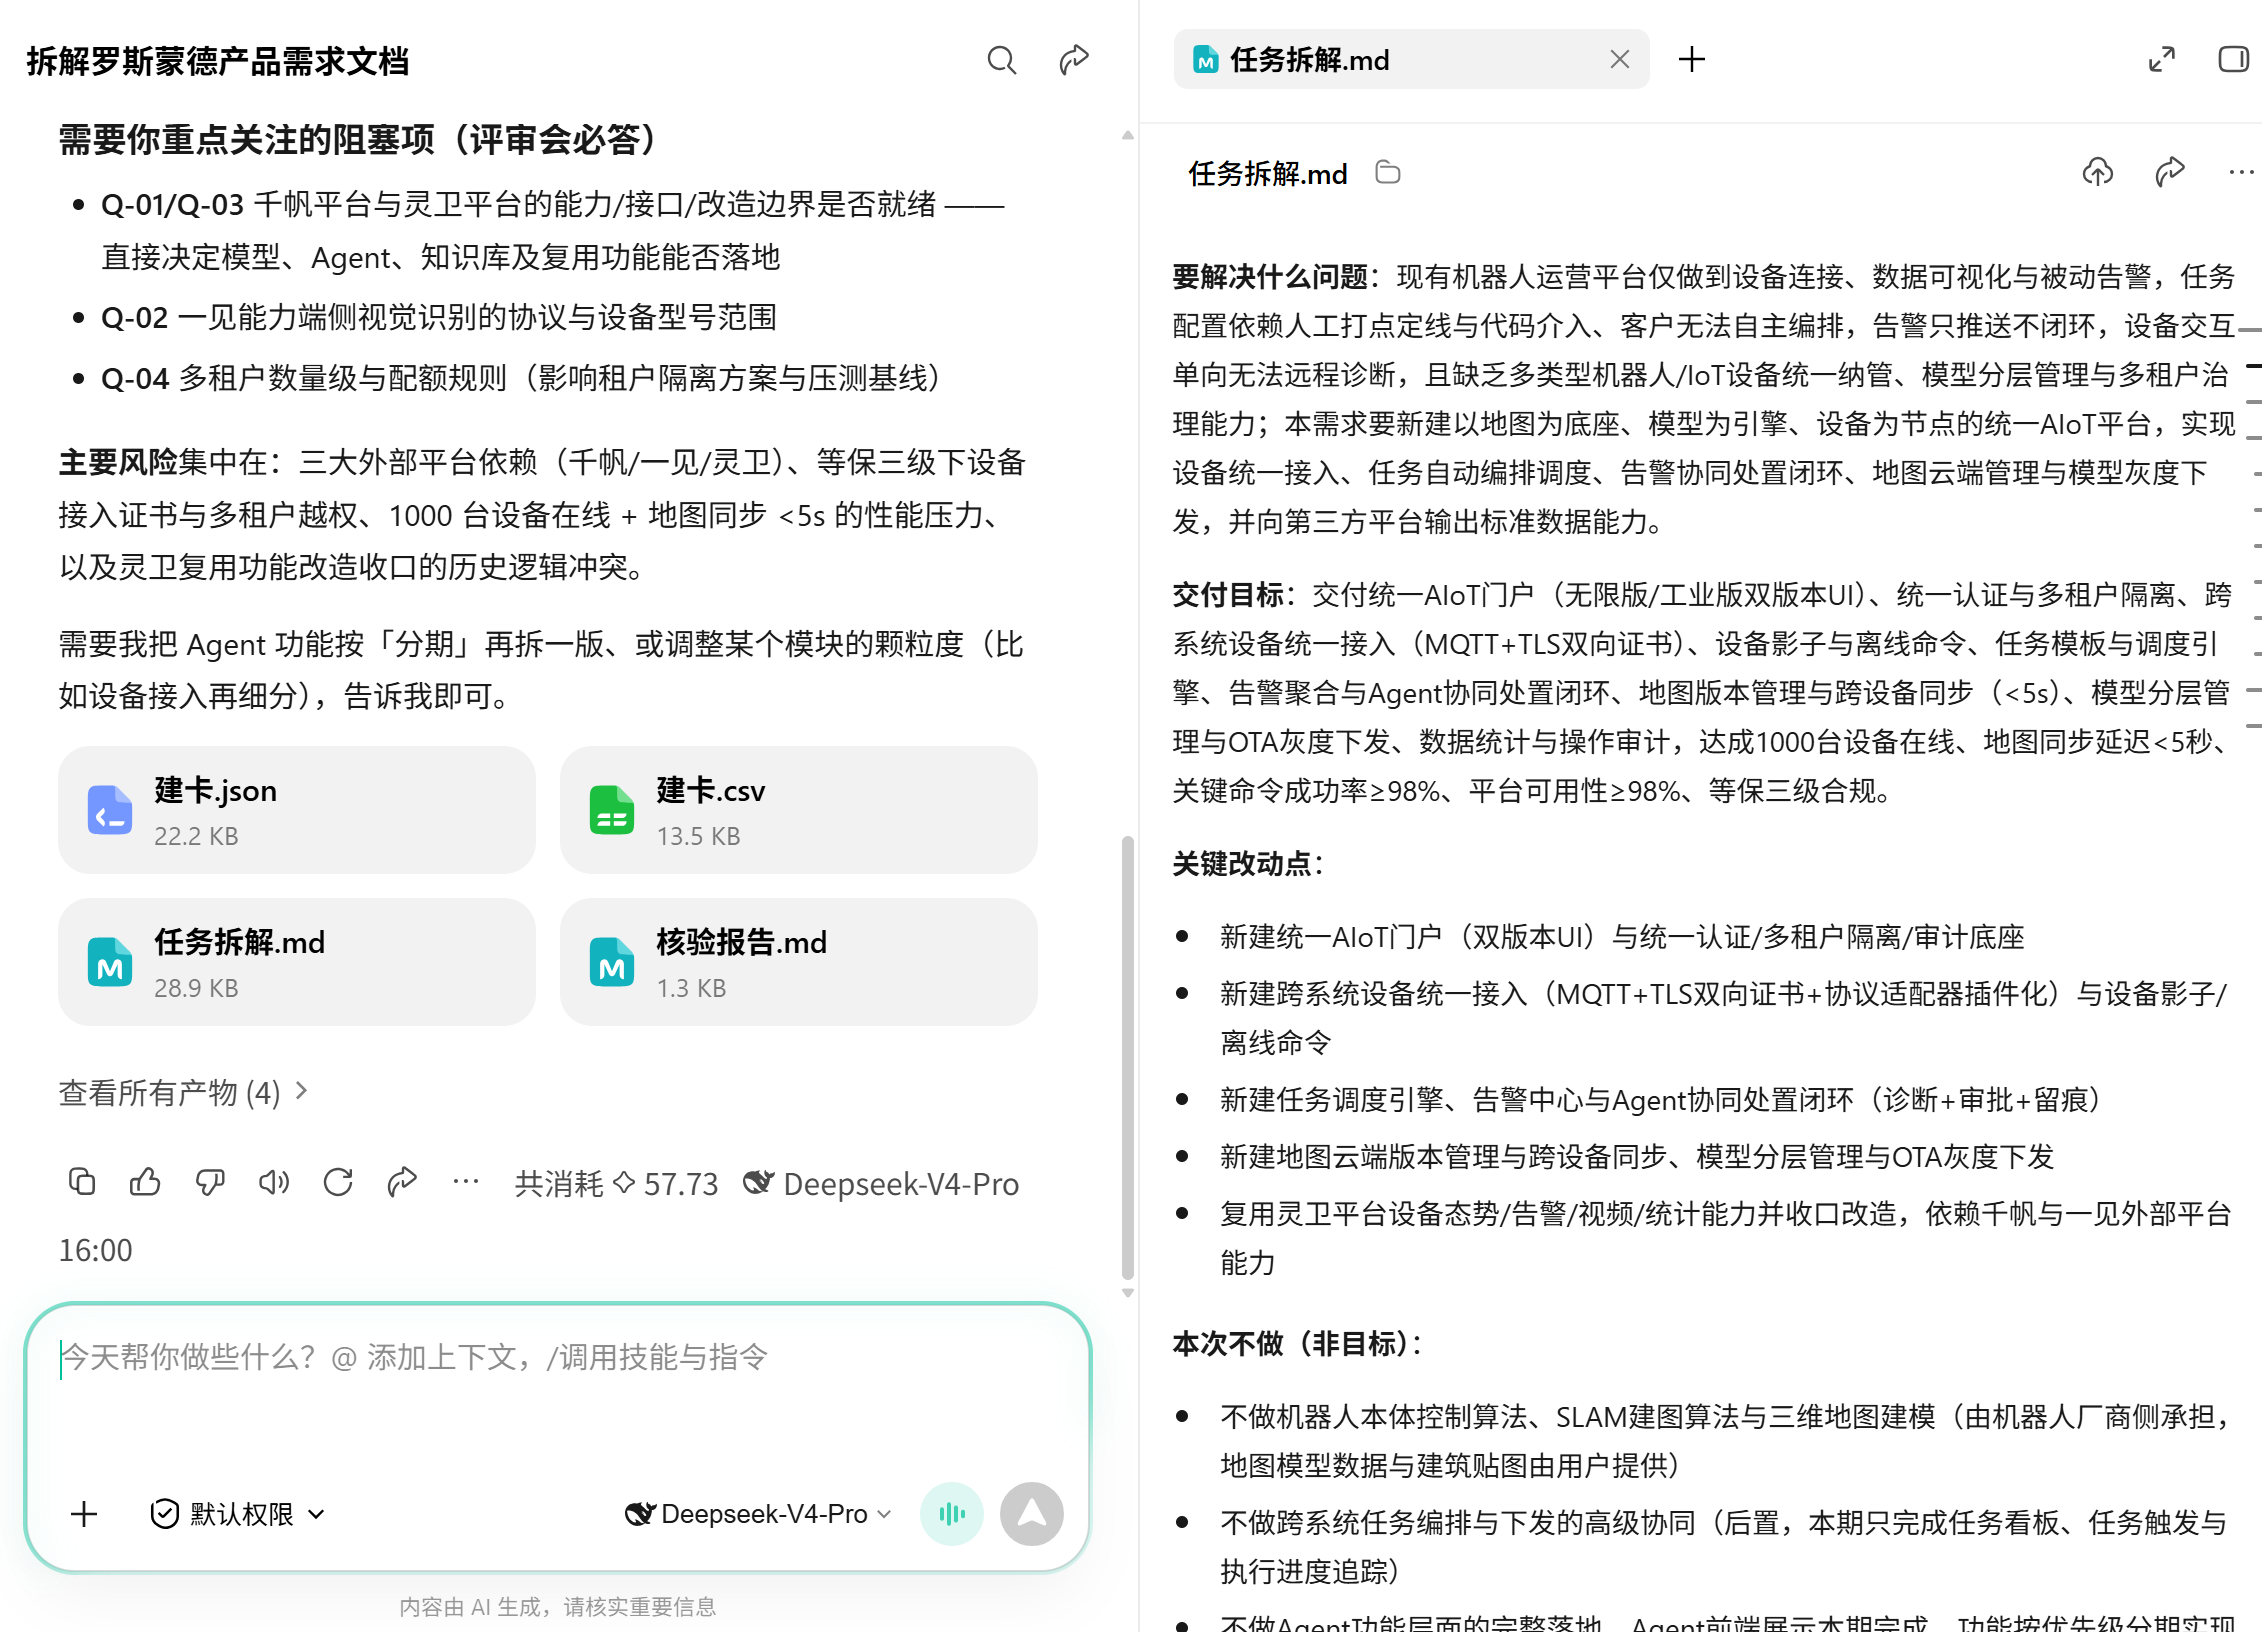Open search in the chat header
The image size is (2262, 1632).
(1001, 60)
